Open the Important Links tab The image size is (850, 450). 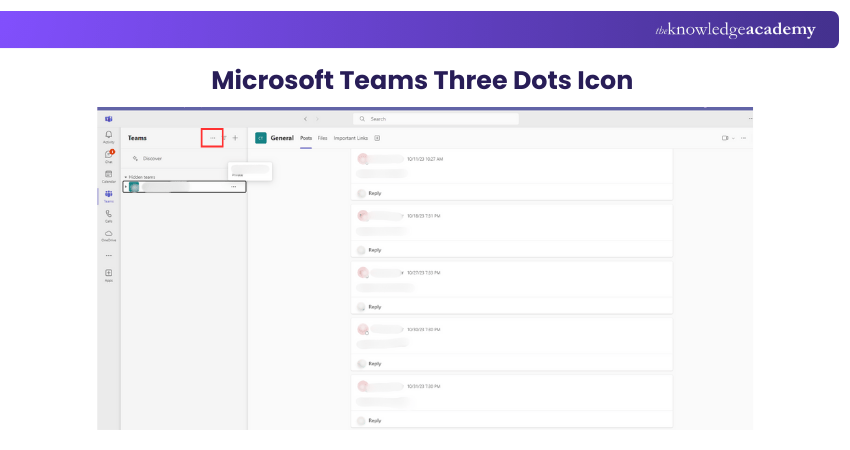point(351,138)
